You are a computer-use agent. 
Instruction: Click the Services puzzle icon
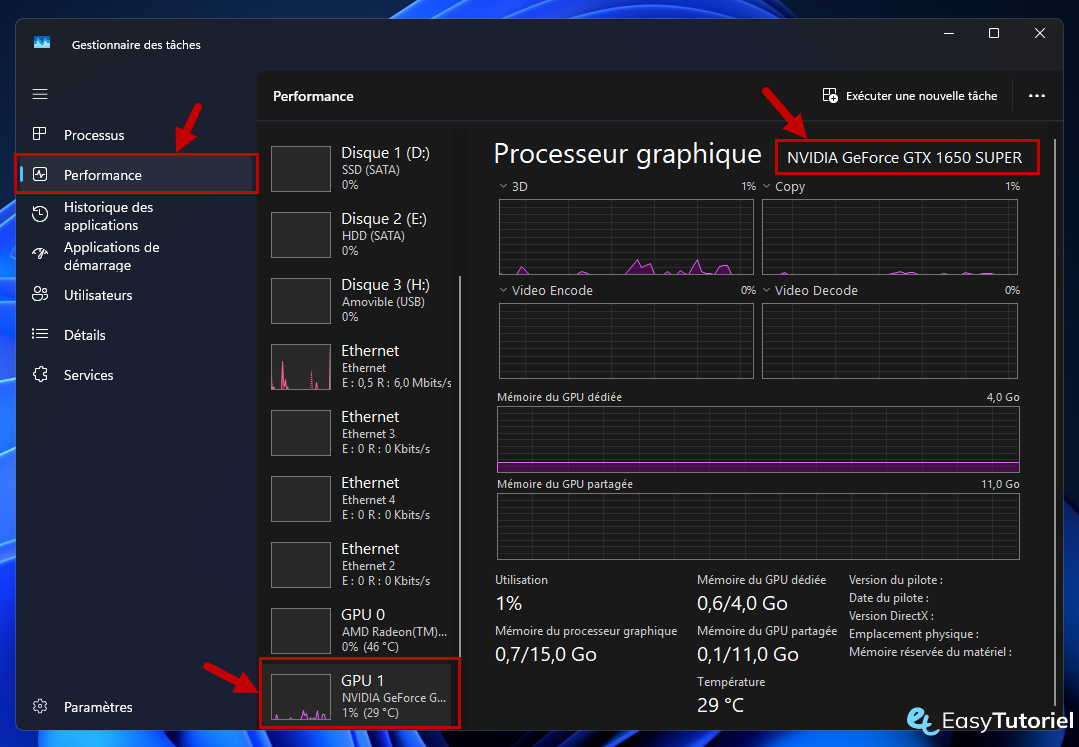click(40, 374)
